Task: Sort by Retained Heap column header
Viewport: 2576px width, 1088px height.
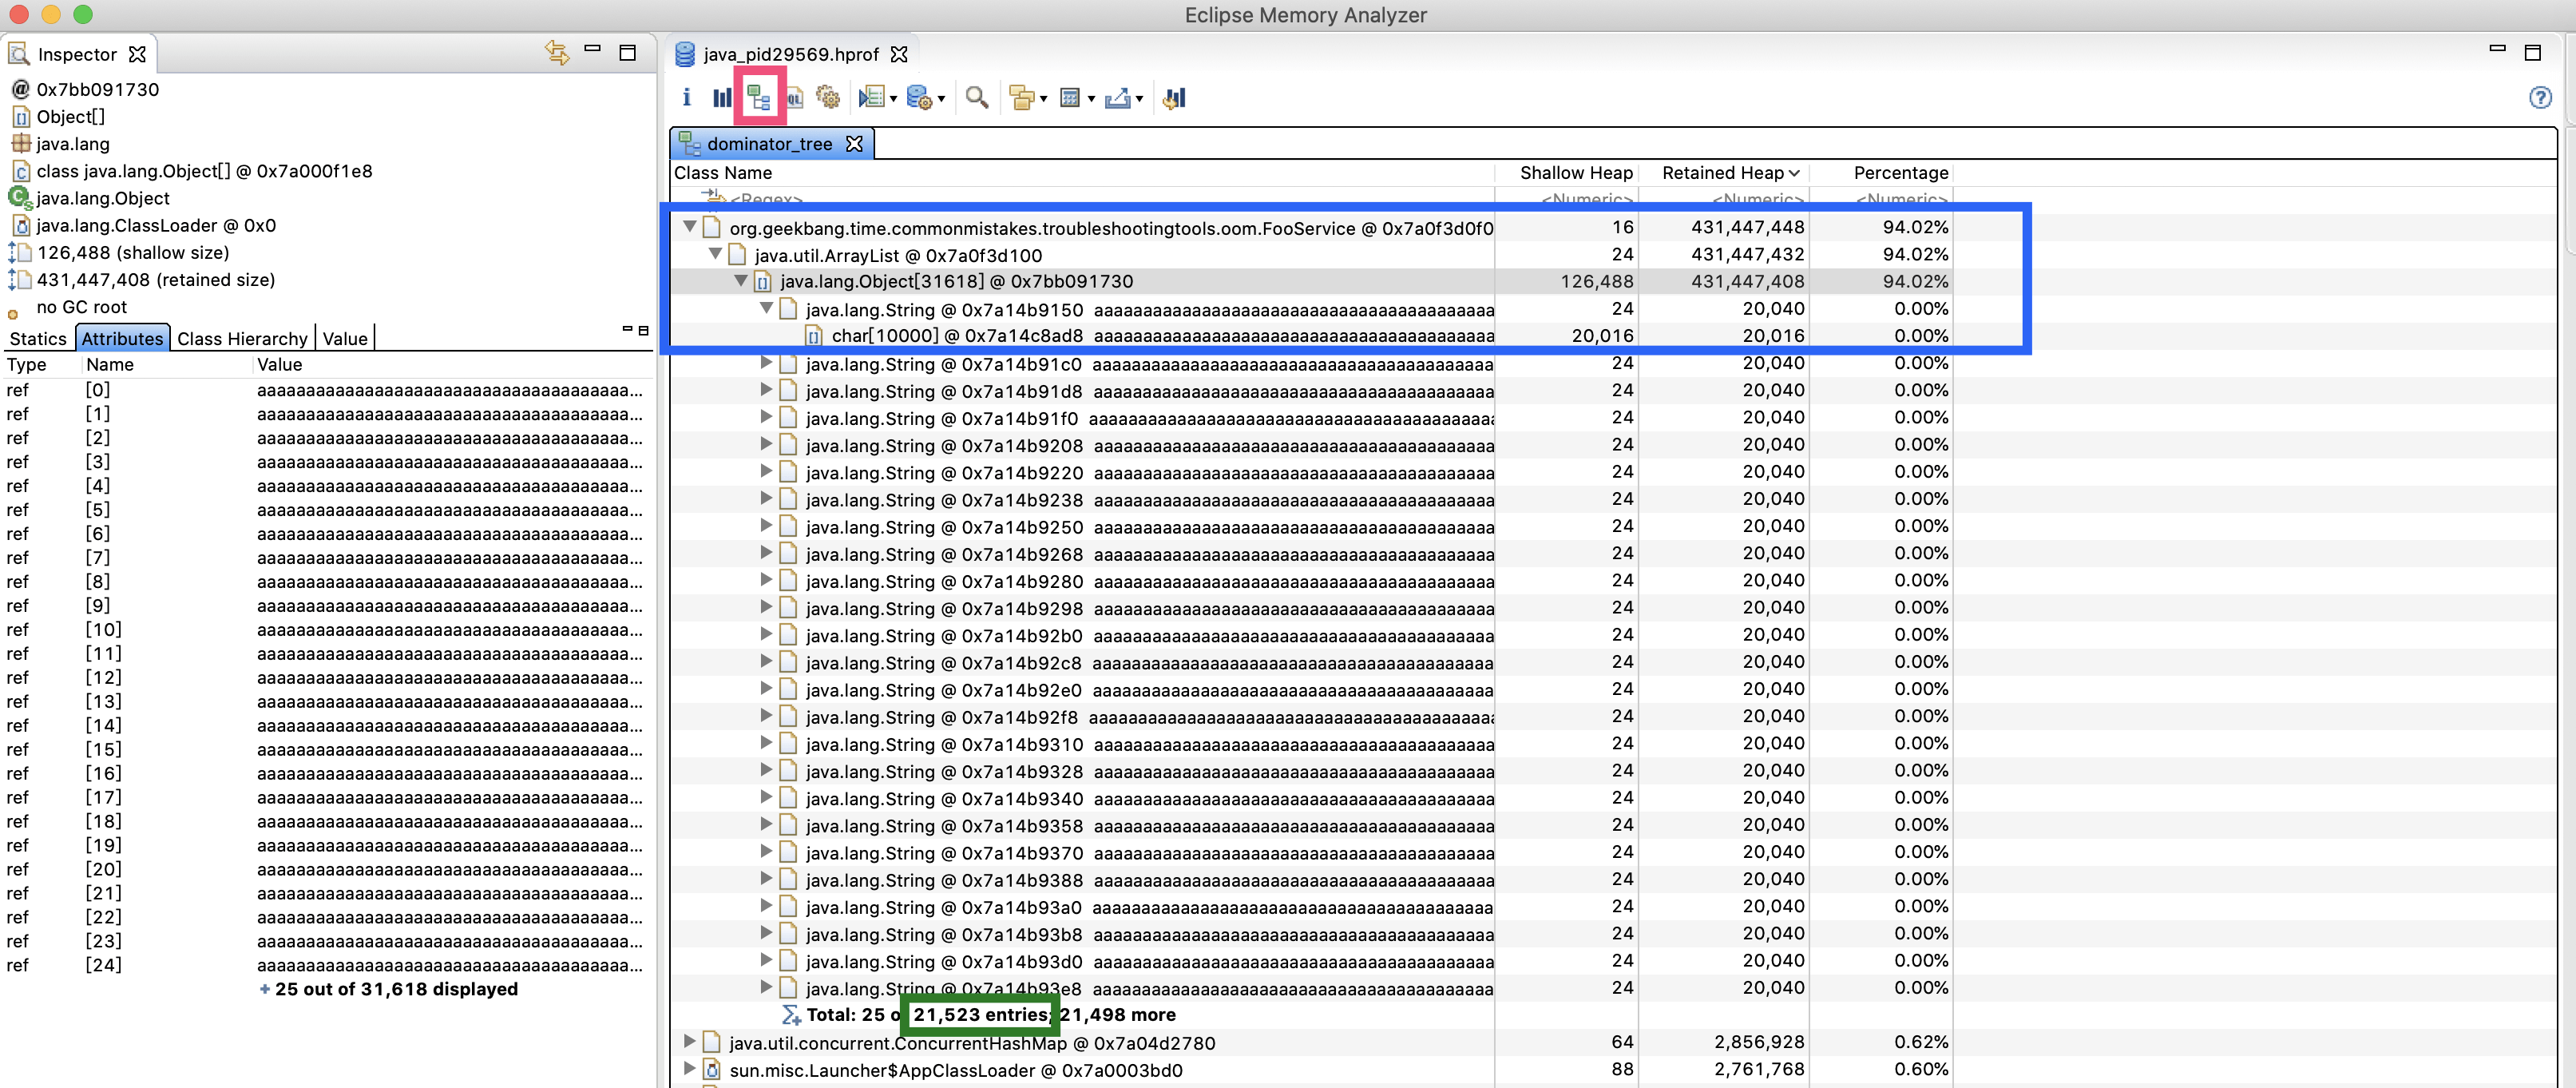Action: tap(1722, 172)
